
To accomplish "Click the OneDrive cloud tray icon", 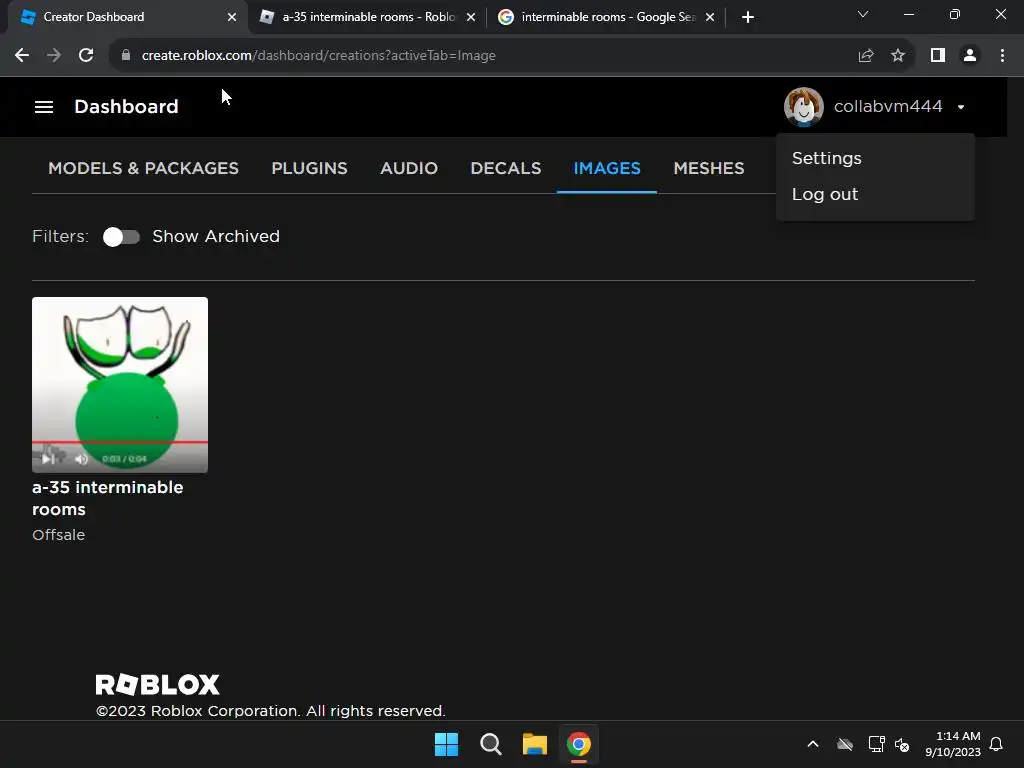I will [x=845, y=744].
